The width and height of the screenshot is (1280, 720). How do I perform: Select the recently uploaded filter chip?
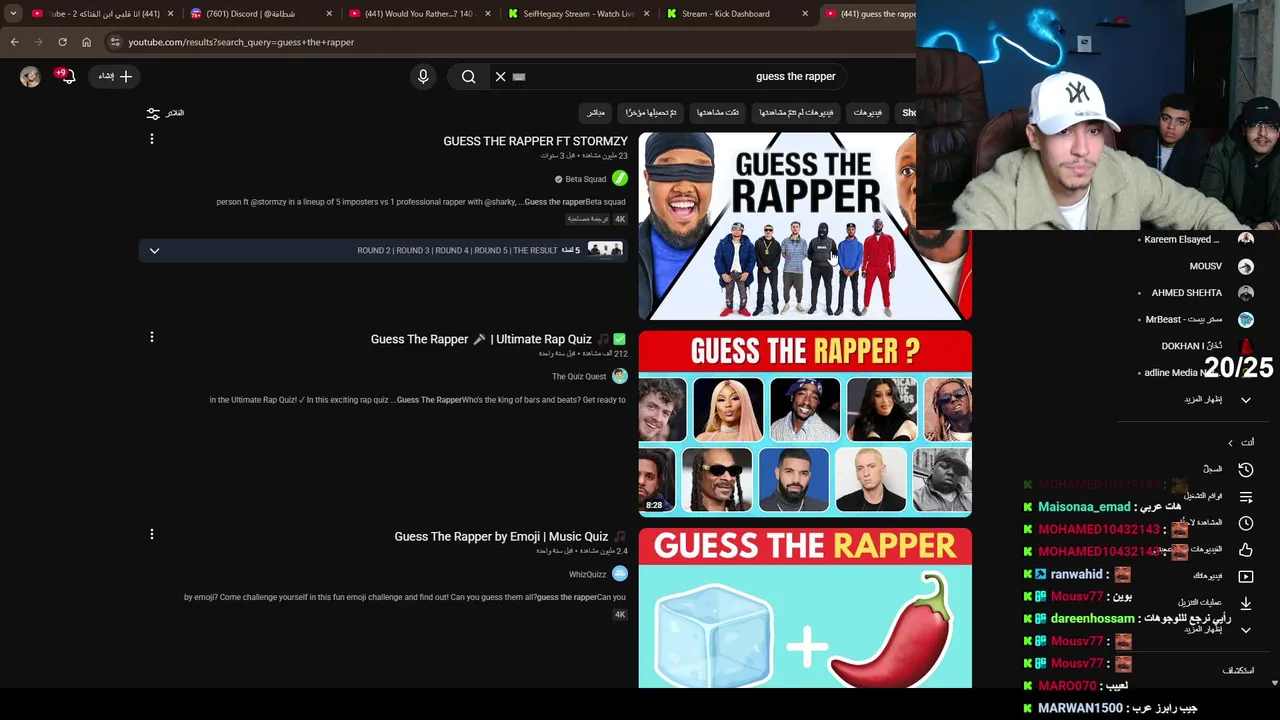[x=651, y=113]
